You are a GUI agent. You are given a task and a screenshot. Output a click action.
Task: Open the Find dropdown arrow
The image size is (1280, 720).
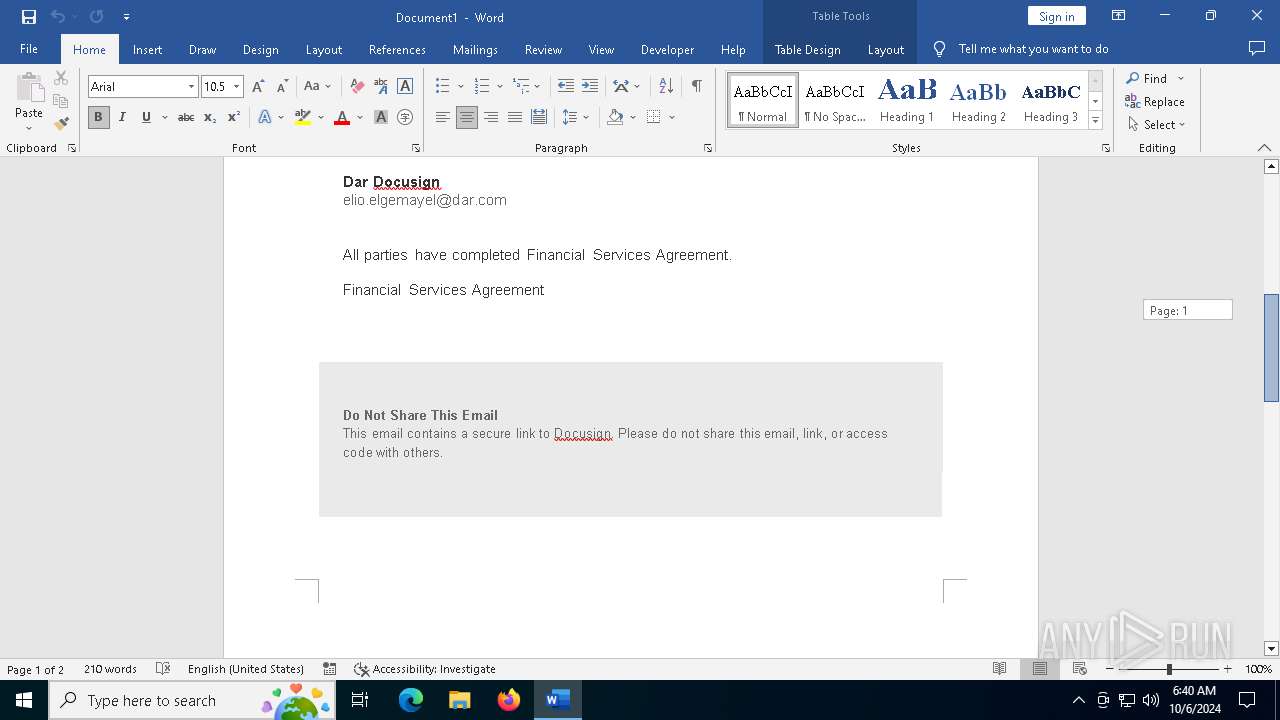point(1181,79)
